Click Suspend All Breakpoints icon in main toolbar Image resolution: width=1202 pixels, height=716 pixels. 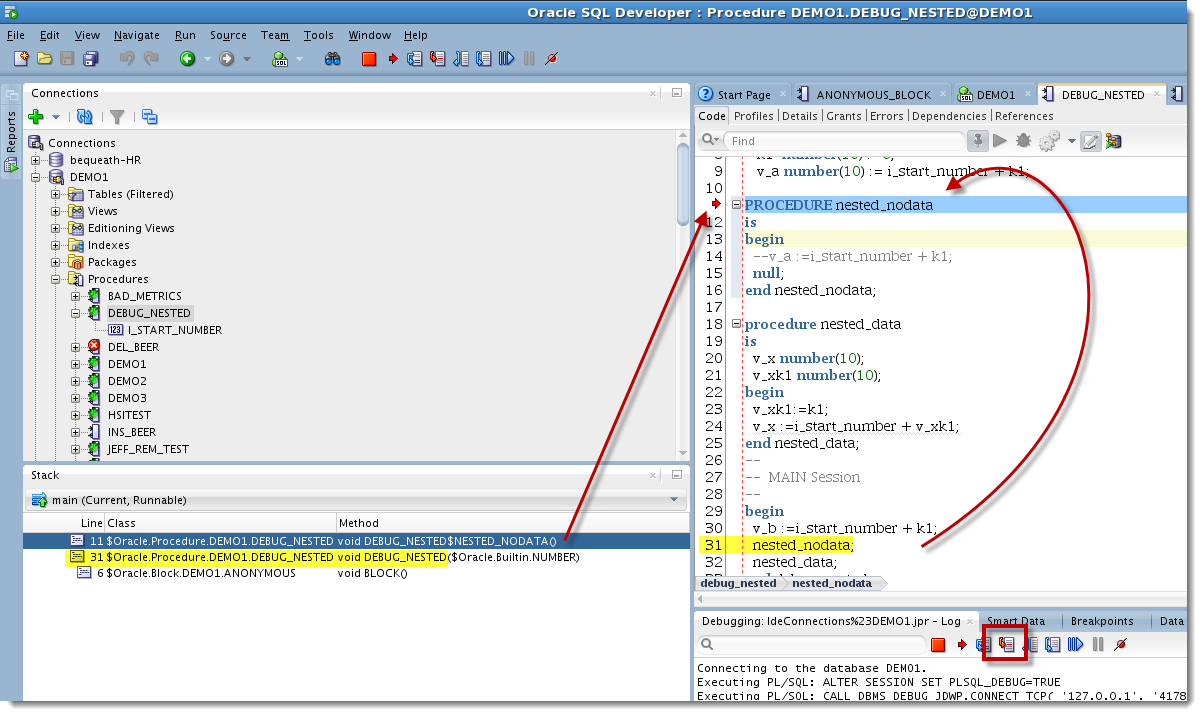551,59
